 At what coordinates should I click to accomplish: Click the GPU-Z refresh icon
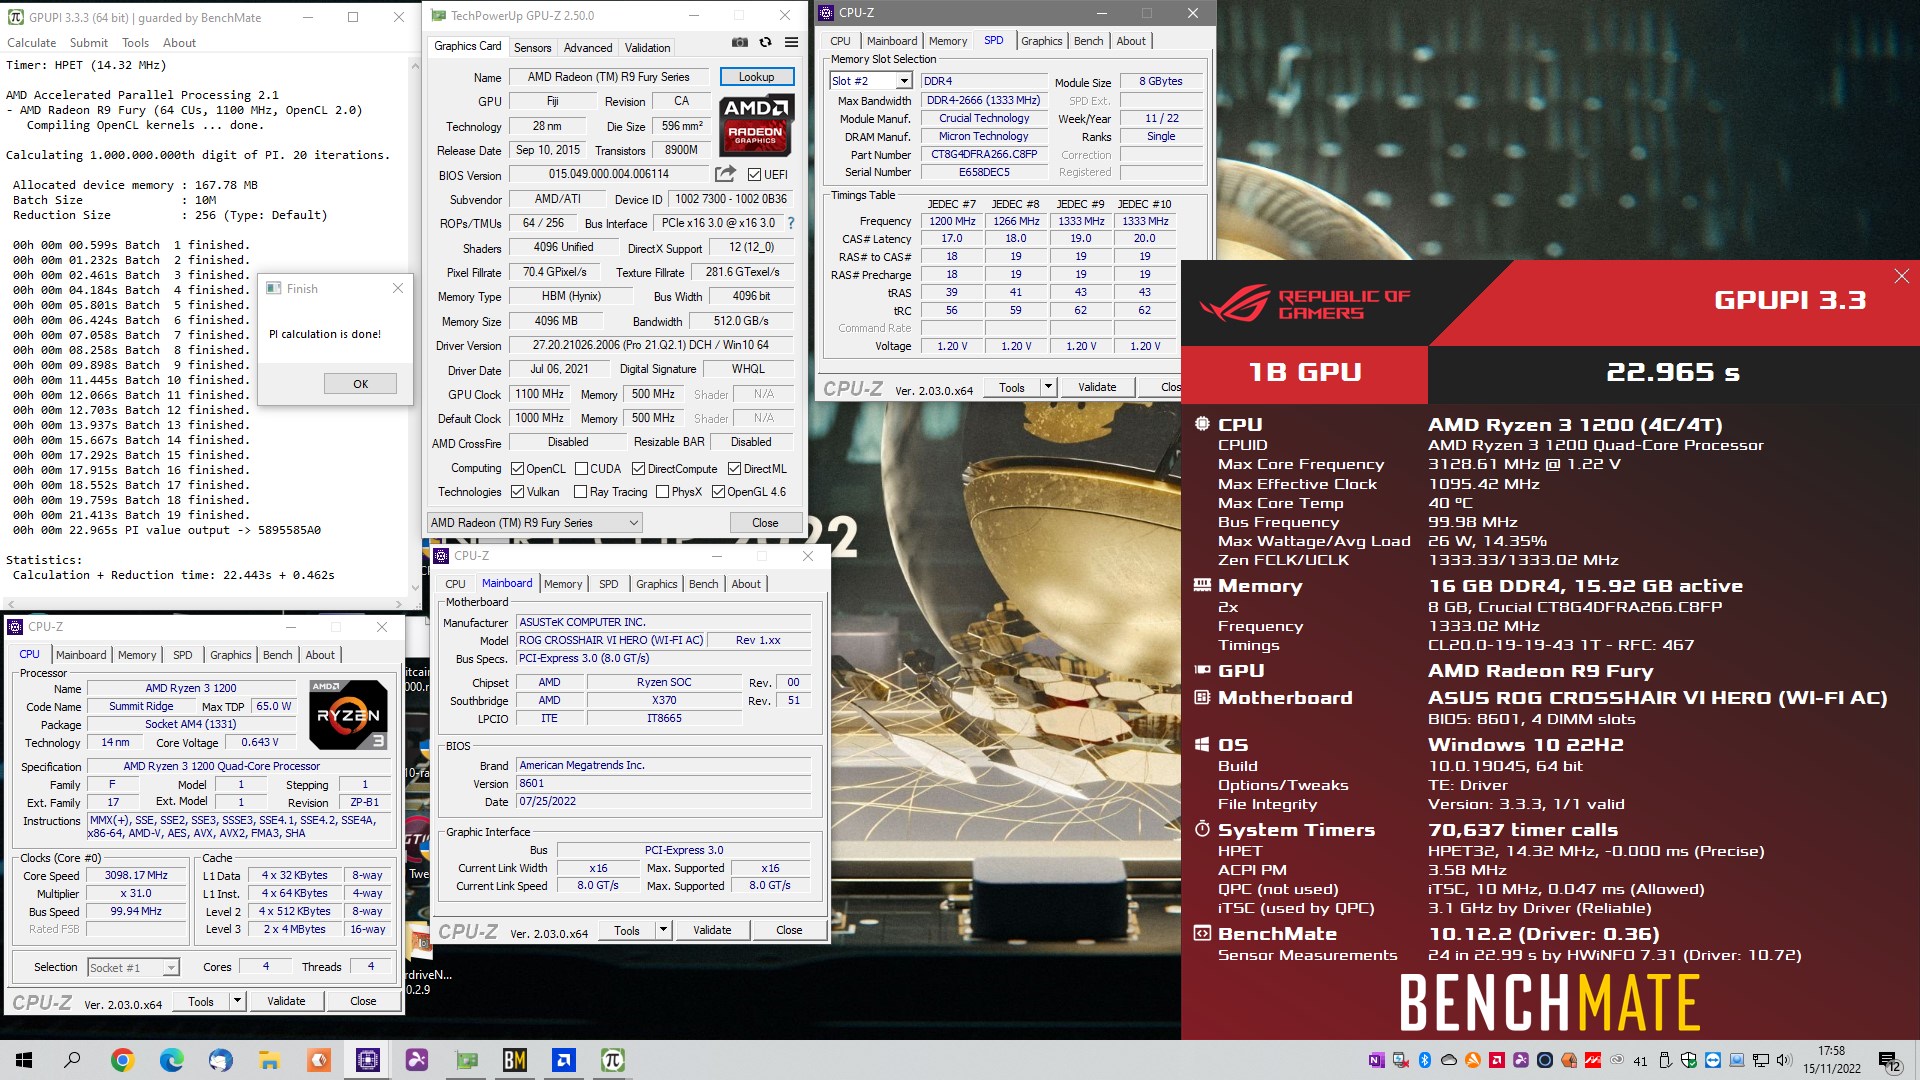click(x=765, y=43)
